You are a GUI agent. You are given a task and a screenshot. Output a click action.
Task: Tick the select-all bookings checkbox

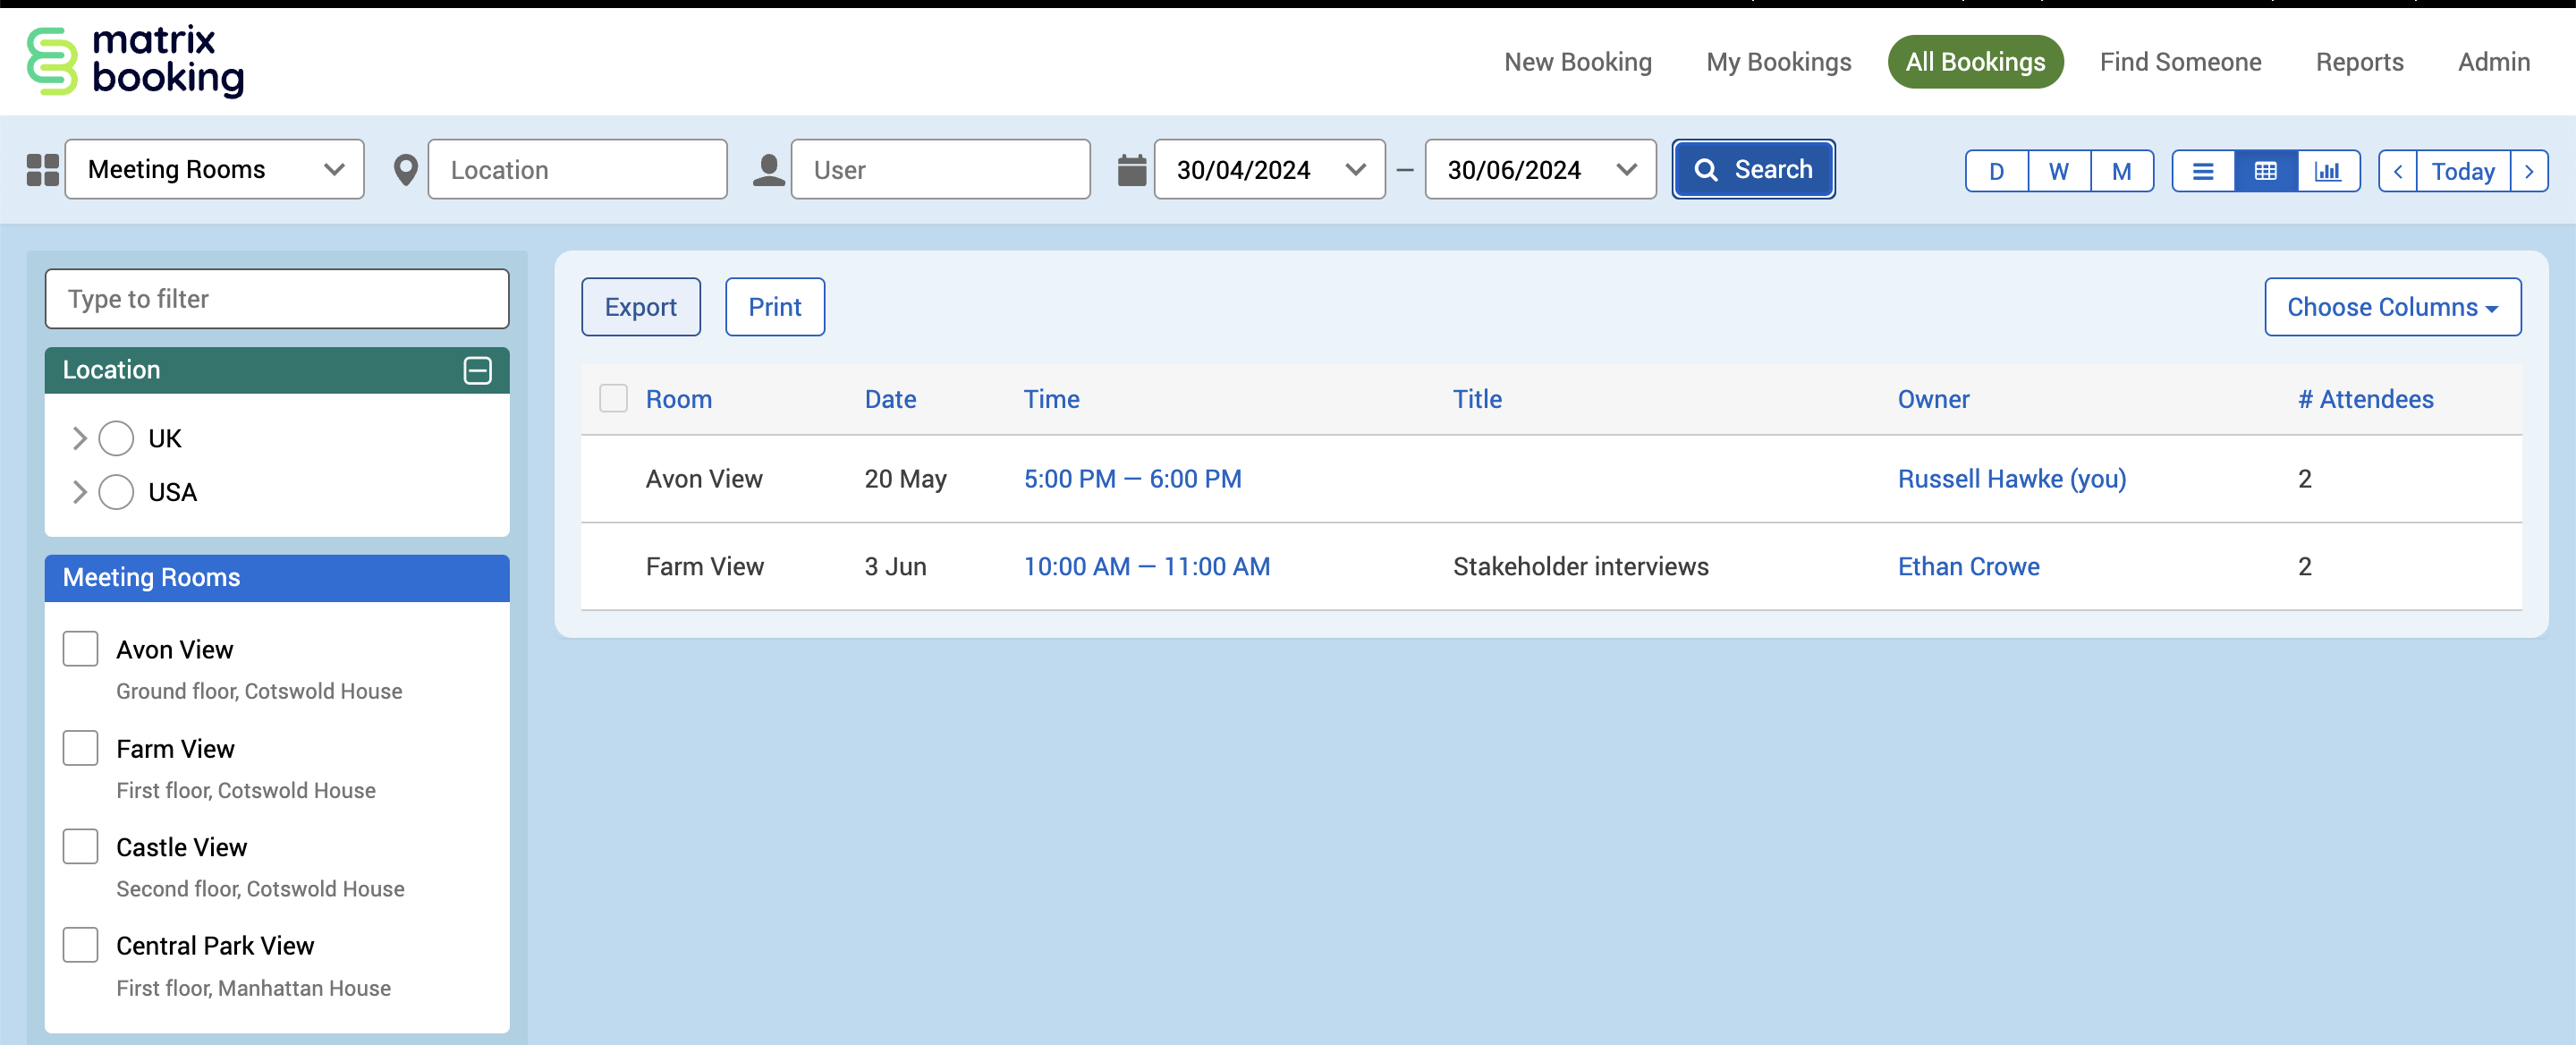click(613, 399)
